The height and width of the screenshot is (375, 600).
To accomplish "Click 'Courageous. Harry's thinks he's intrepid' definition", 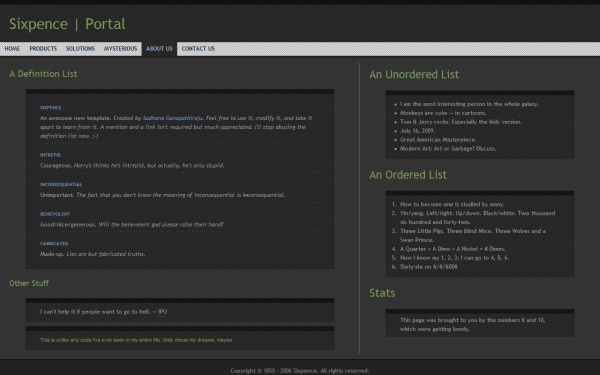I will 132,165.
